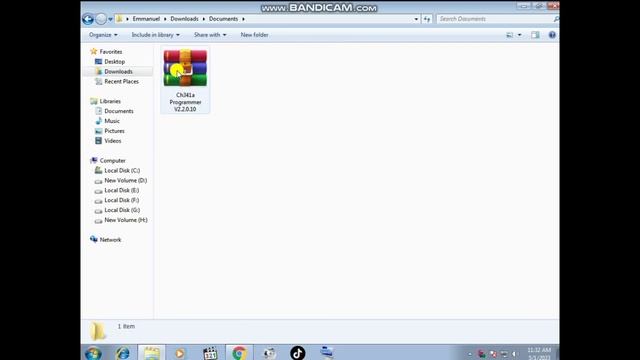The width and height of the screenshot is (640, 360).
Task: Go forward using the Forward arrow
Action: click(x=101, y=19)
